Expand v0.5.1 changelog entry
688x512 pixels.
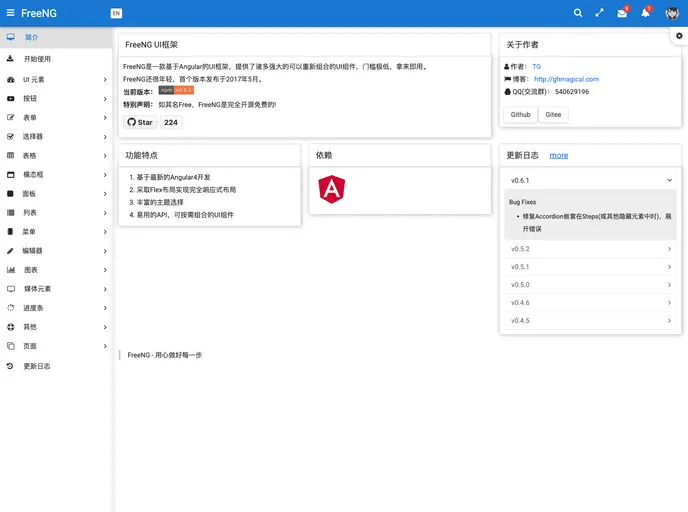(590, 267)
